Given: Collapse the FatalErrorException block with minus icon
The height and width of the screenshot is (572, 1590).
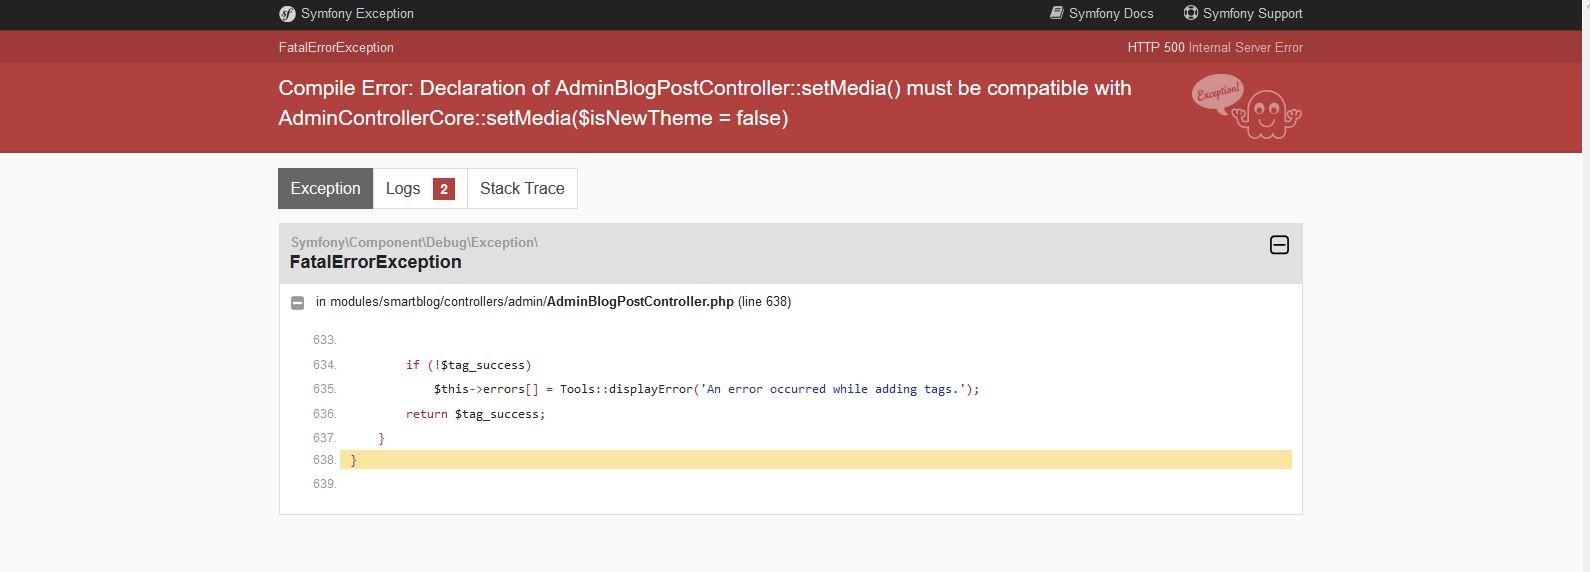Looking at the screenshot, I should [x=1279, y=245].
